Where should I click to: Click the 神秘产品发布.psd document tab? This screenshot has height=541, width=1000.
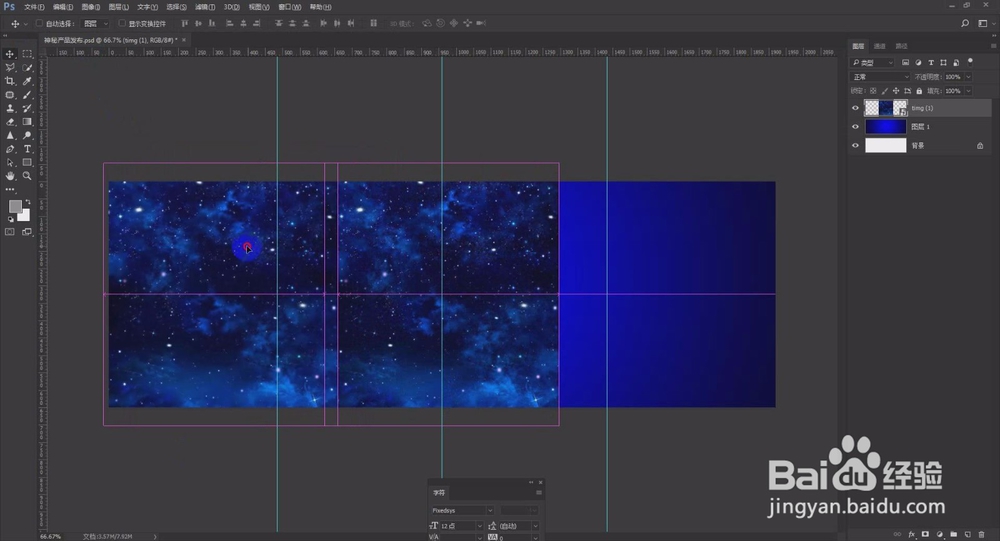(110, 40)
